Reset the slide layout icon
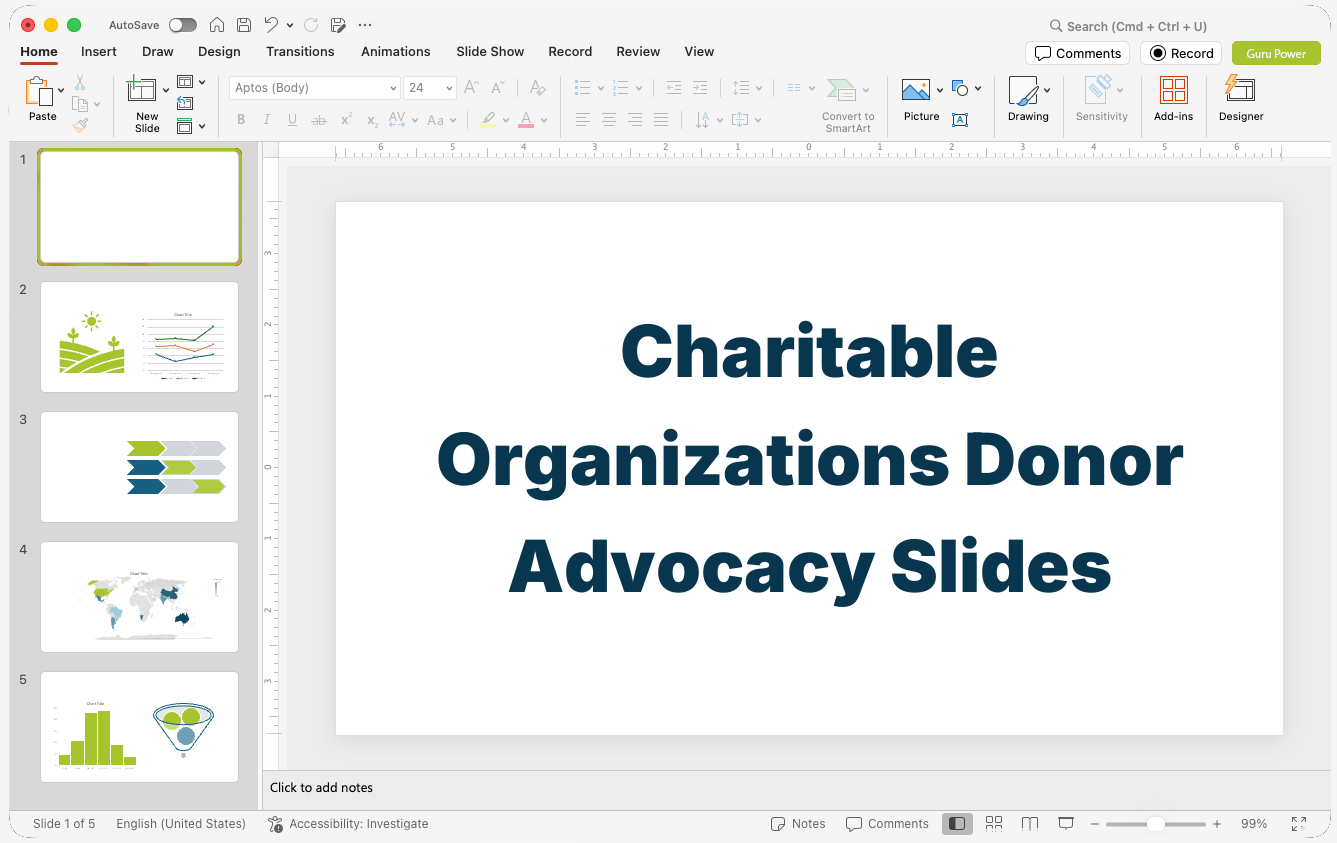 tap(185, 103)
